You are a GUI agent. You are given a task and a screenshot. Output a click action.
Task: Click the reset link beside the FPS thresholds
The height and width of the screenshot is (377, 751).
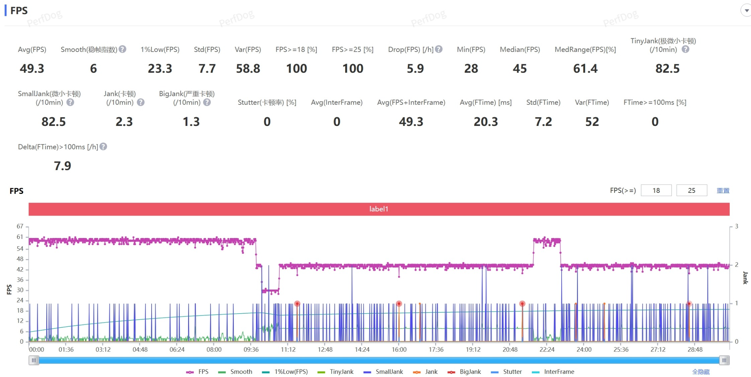(723, 191)
